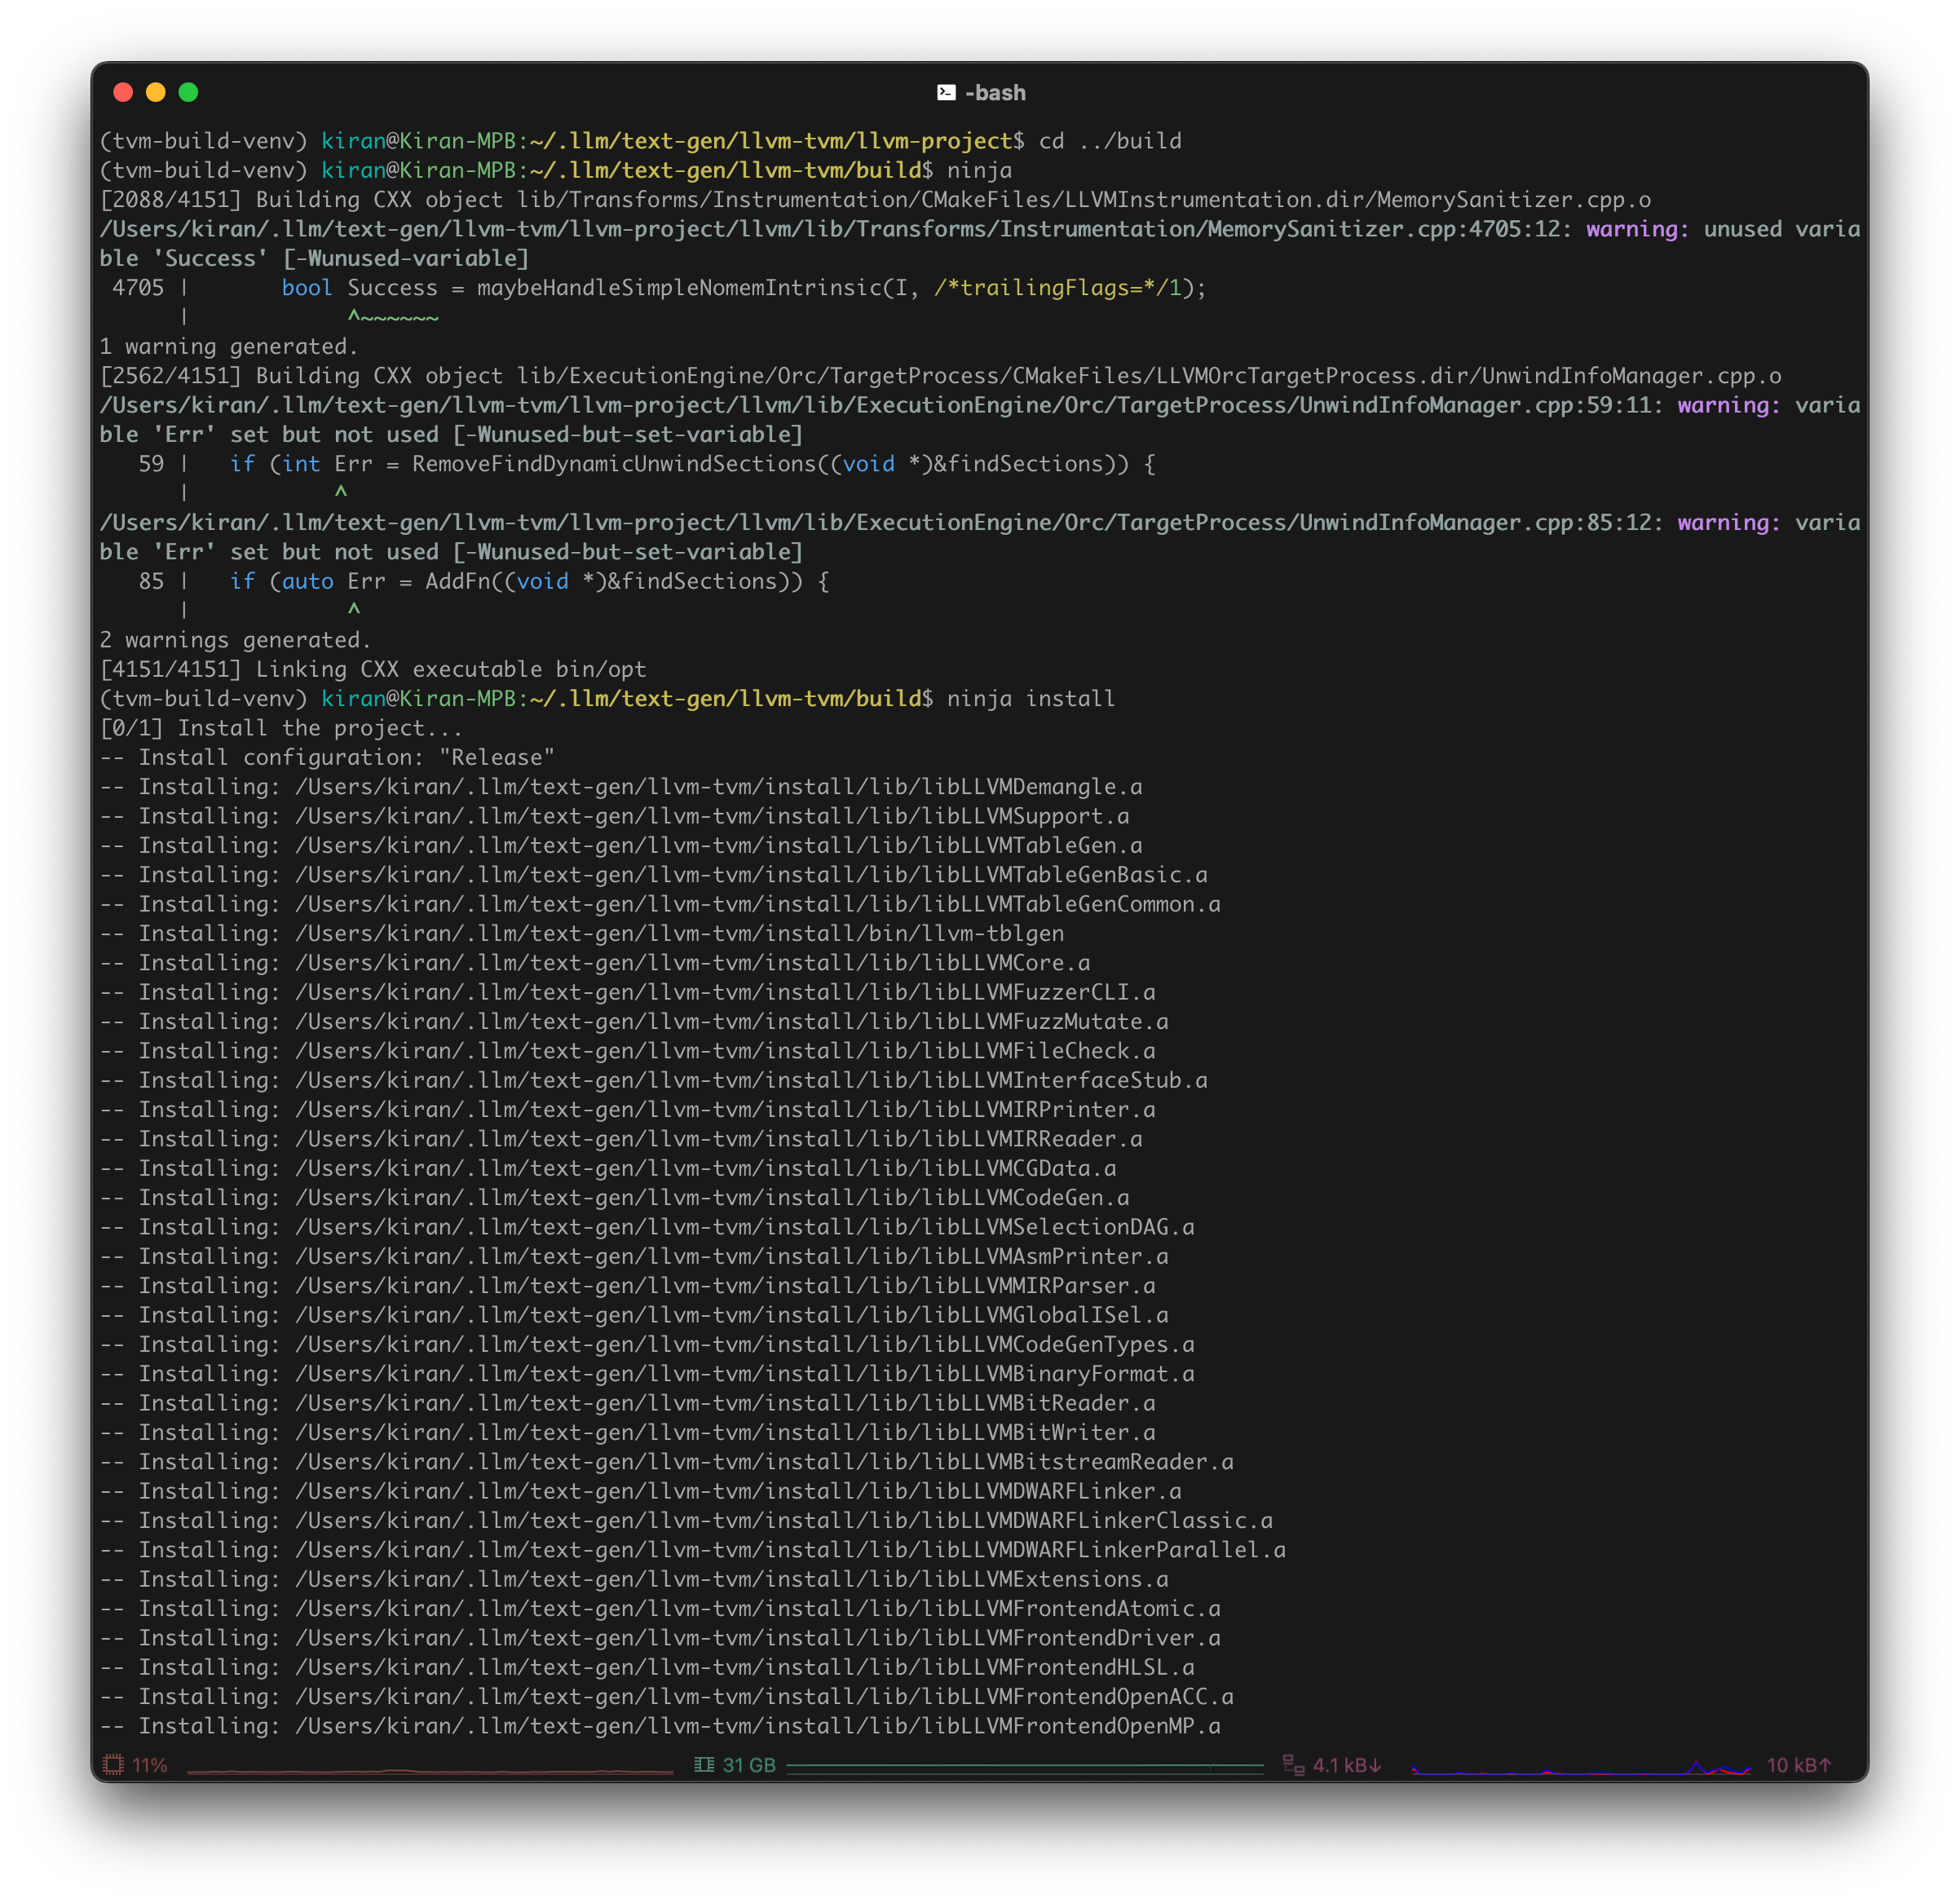Click the libLLVMSelectionDAG.a install line
This screenshot has height=1903, width=1960.
coord(647,1227)
